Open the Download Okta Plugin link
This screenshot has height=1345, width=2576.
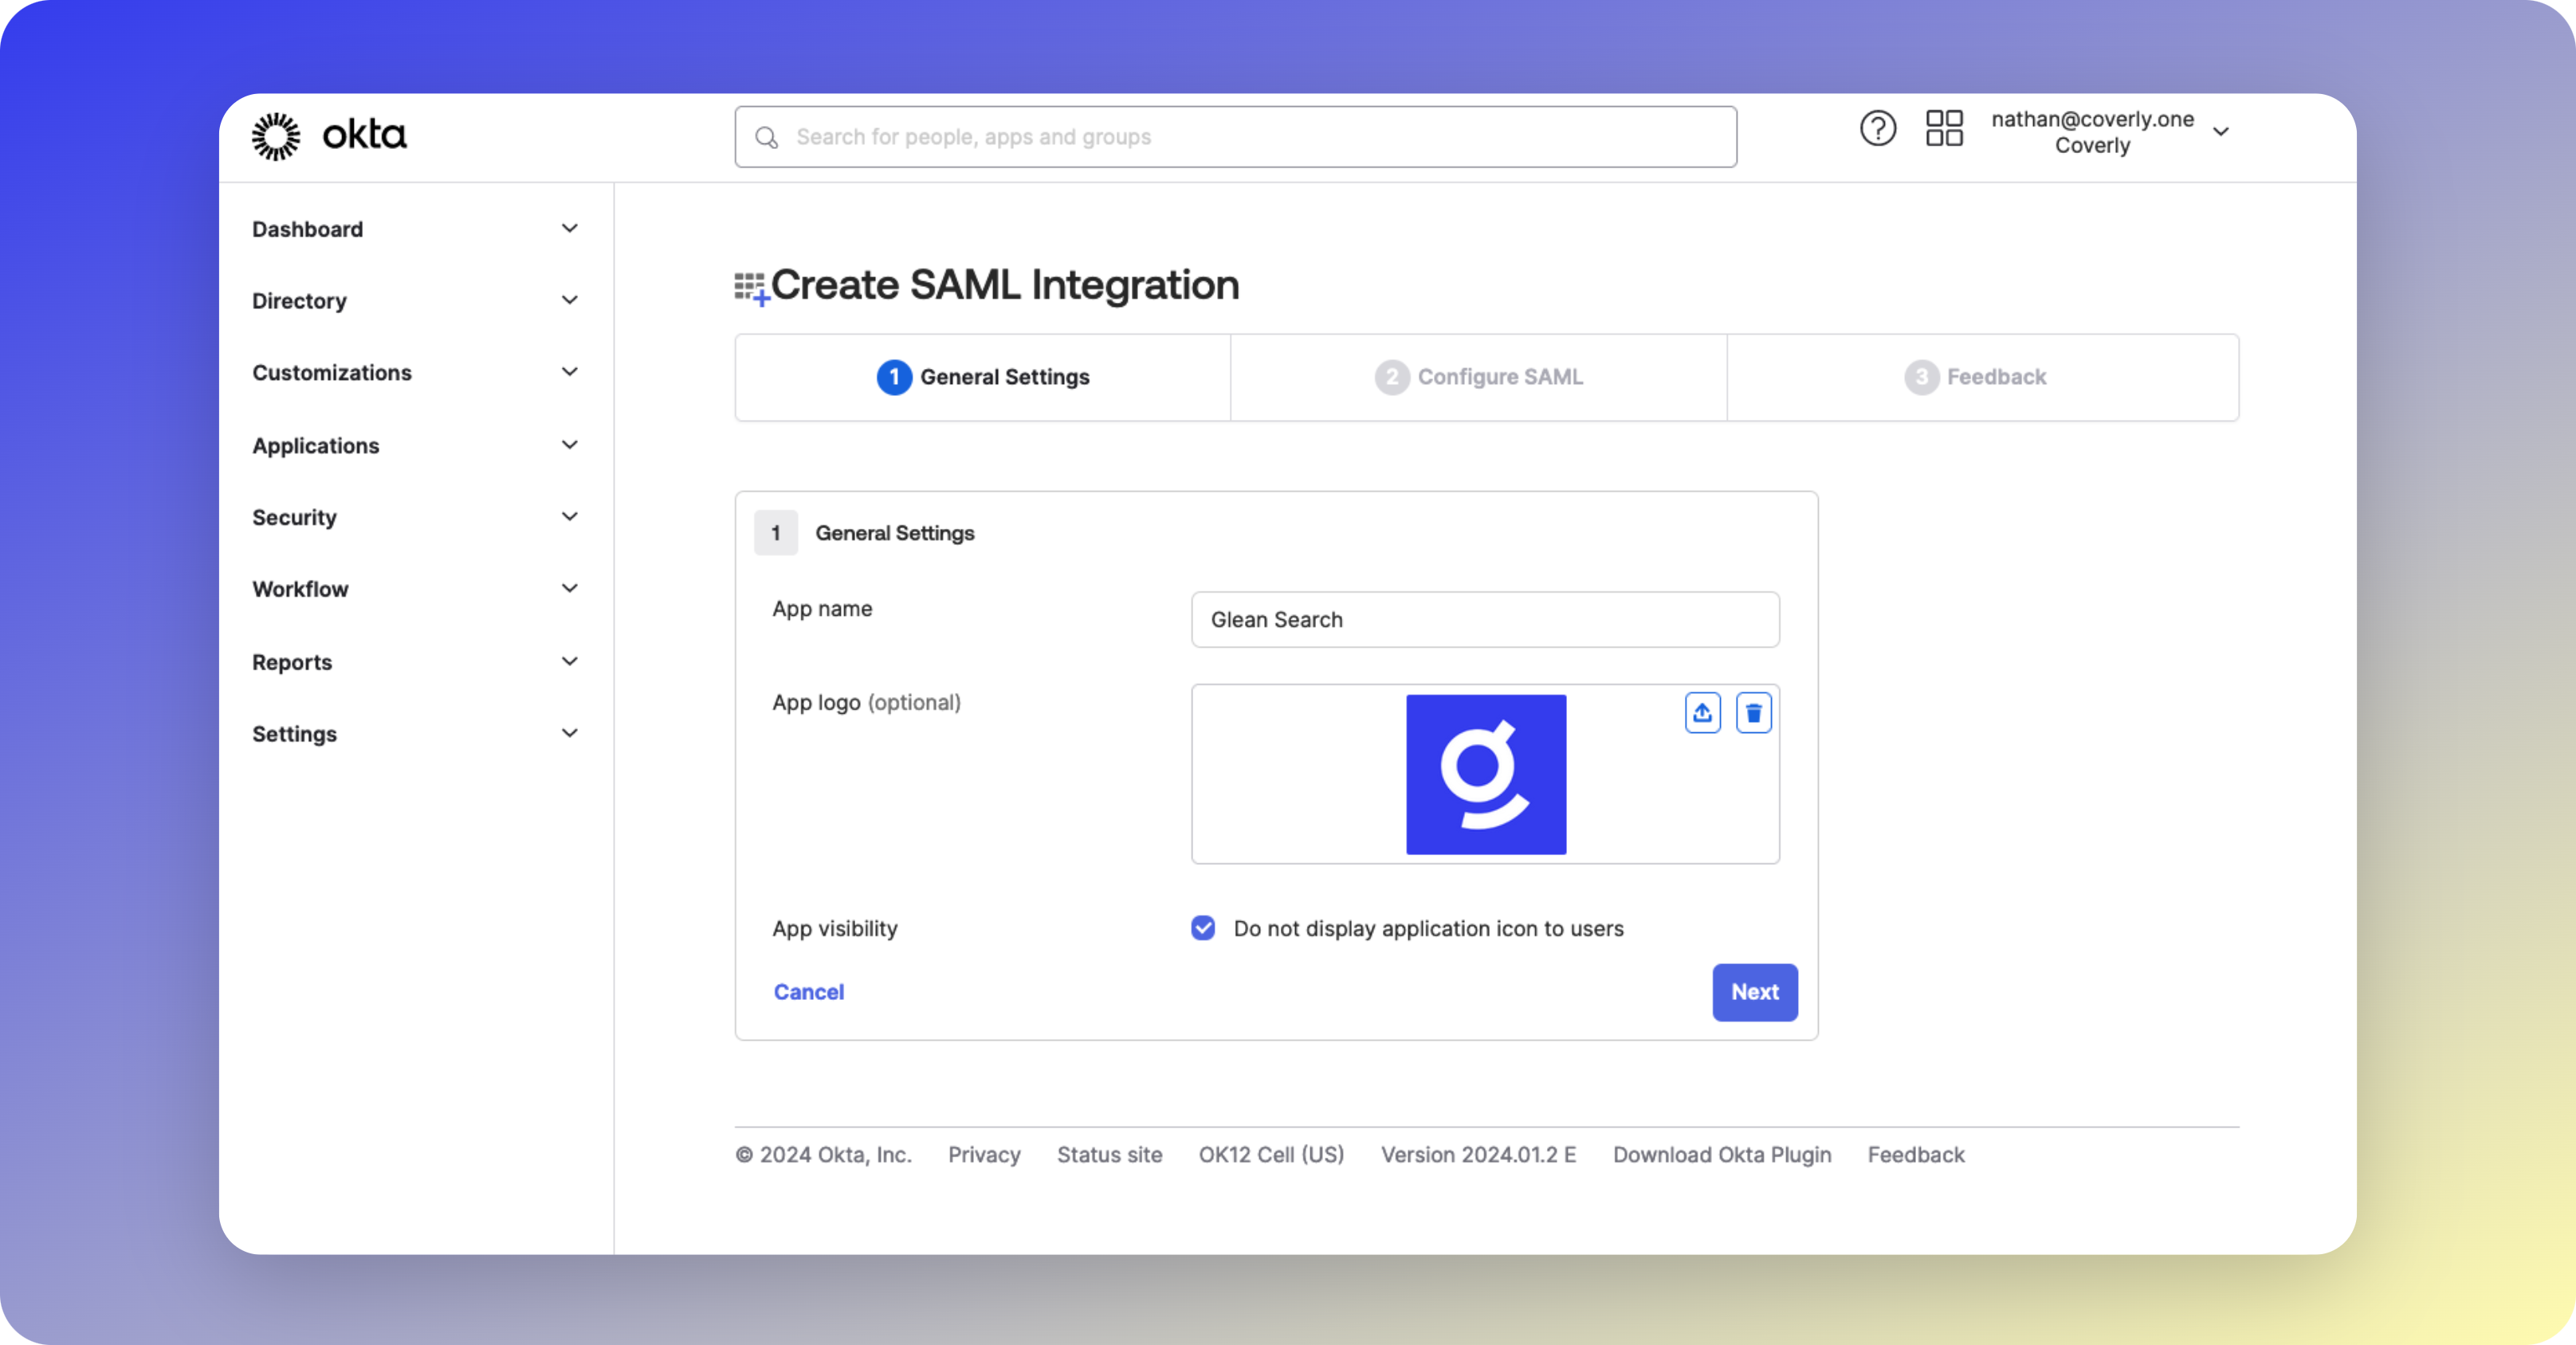(x=1721, y=1155)
